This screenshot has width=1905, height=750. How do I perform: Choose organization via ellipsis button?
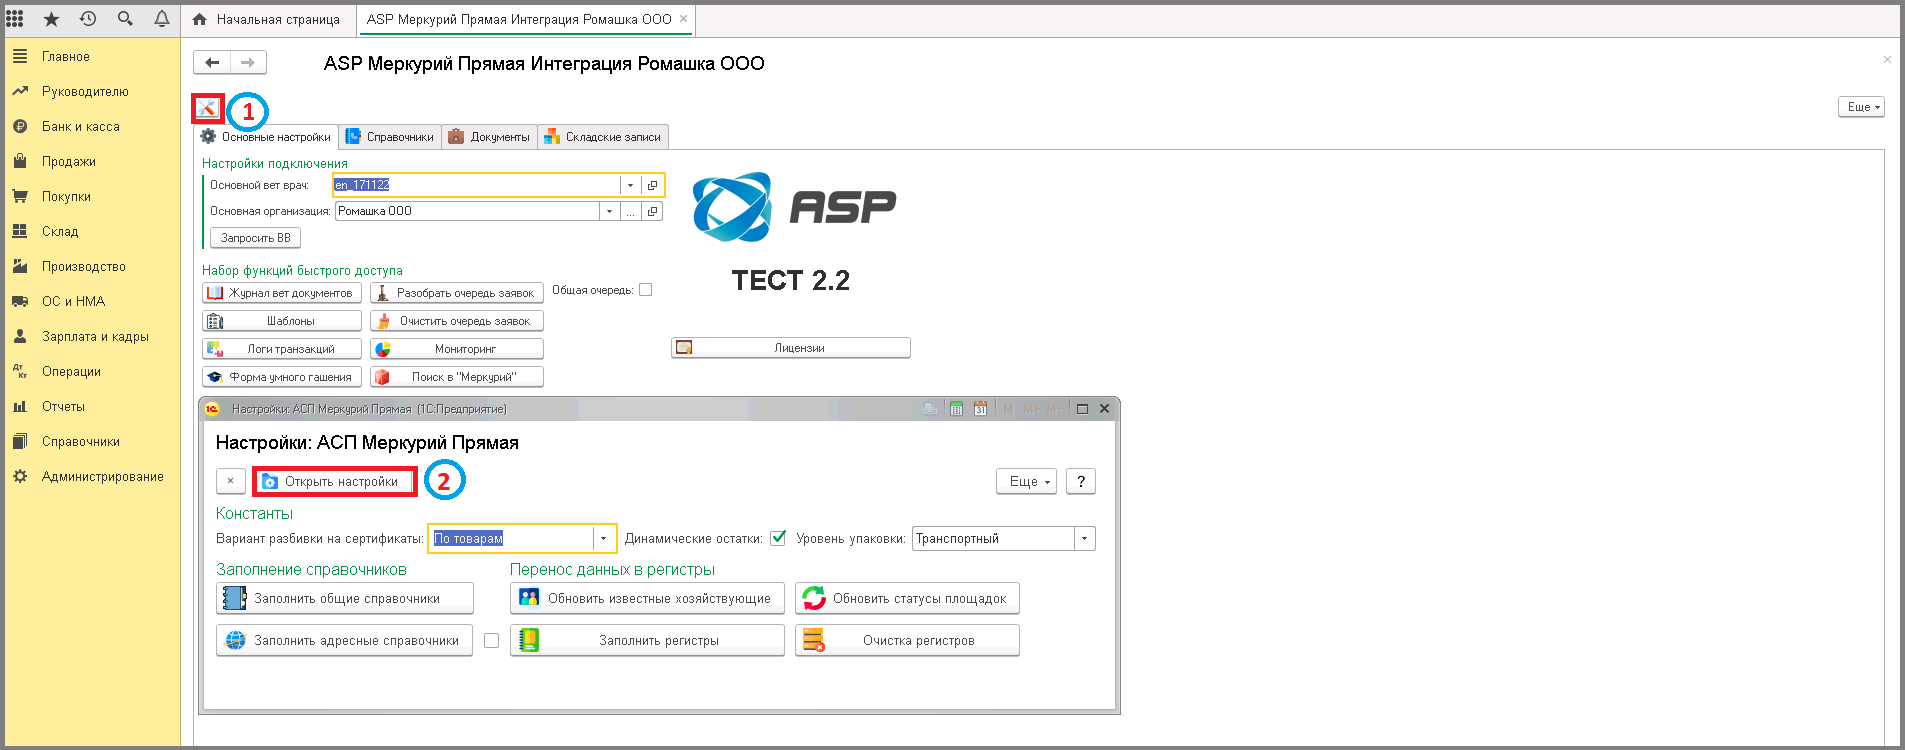[630, 211]
